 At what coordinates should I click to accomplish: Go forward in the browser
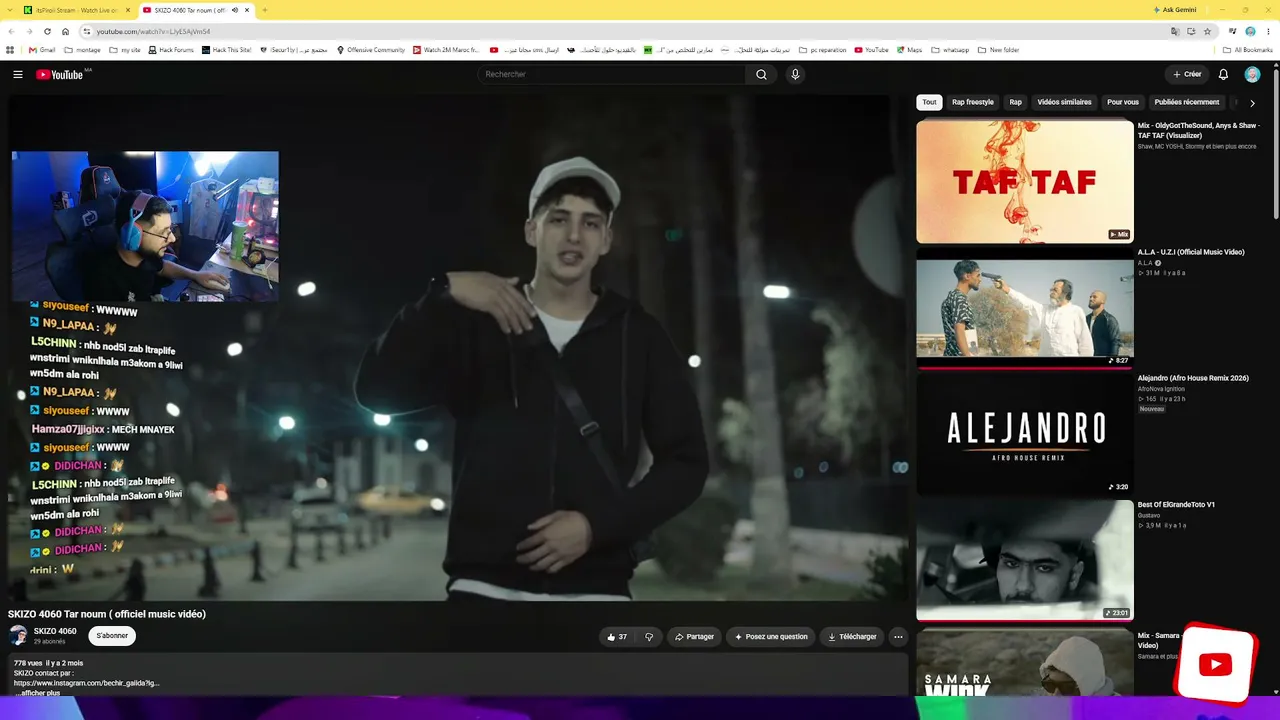pos(29,31)
